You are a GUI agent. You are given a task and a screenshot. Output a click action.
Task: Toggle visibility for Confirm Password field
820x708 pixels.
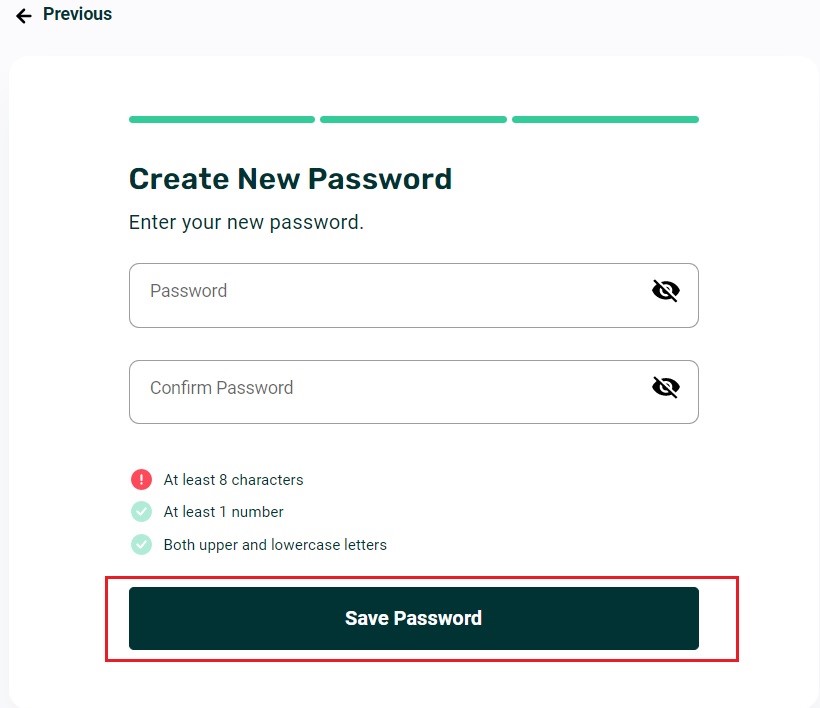[665, 387]
